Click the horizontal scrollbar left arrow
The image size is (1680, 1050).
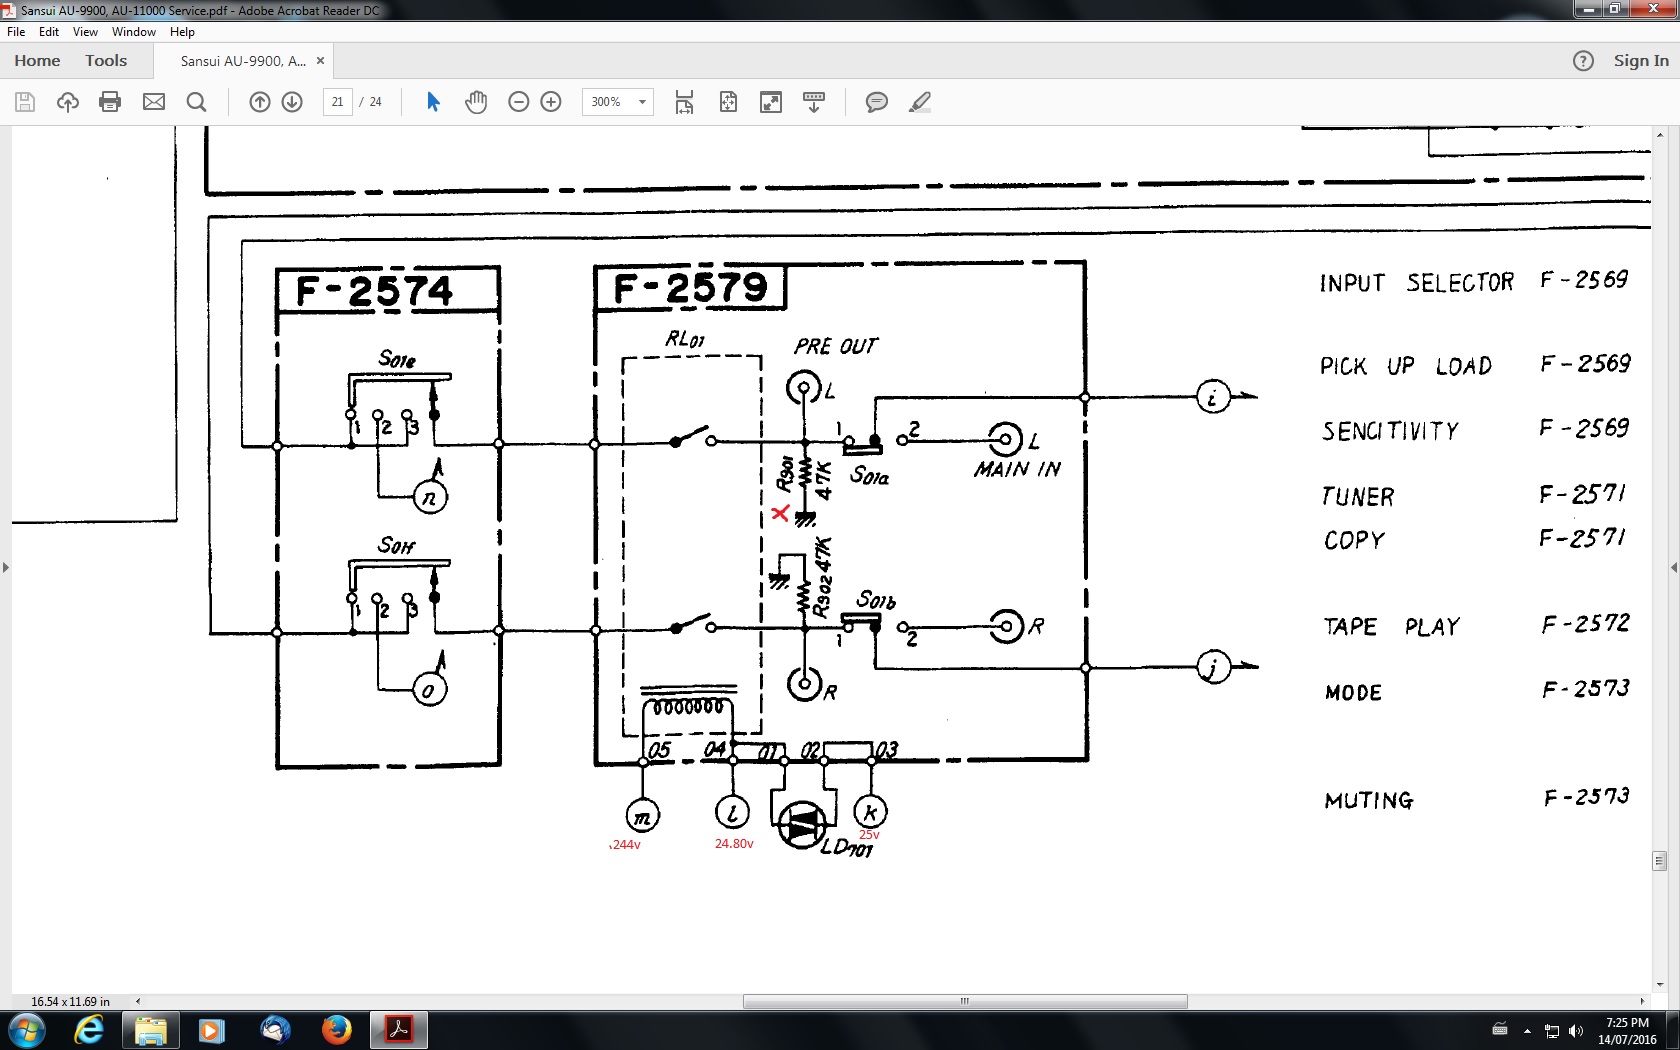(x=138, y=1001)
